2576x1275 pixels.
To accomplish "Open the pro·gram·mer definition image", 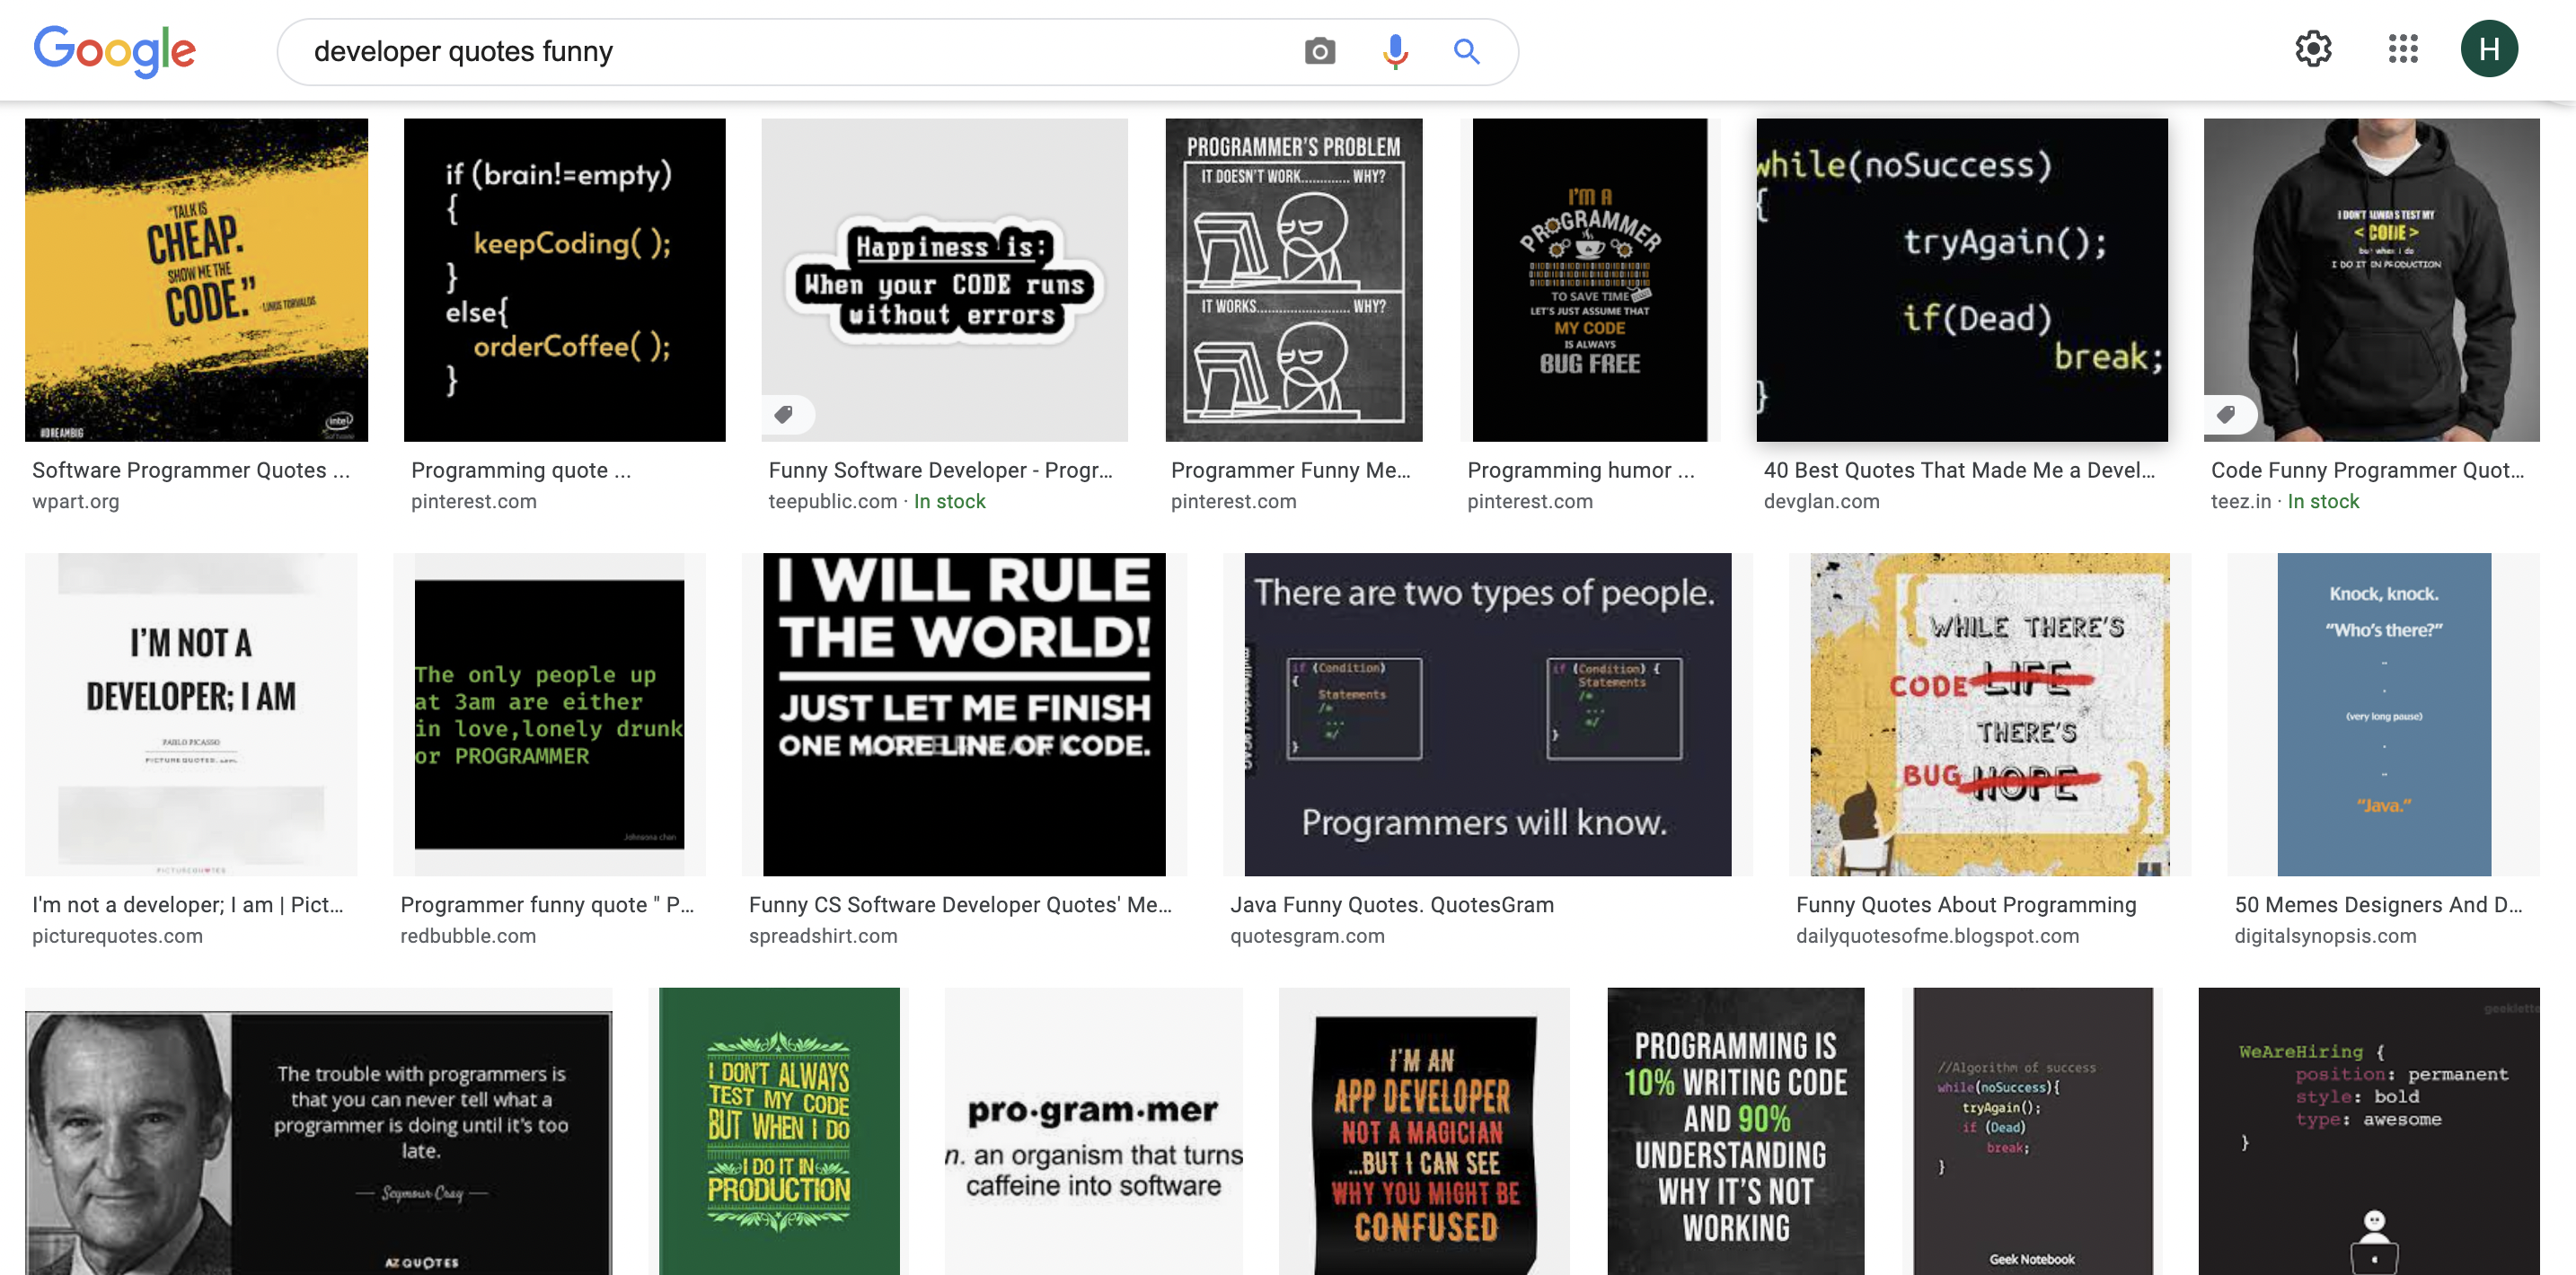I will click(1093, 1130).
